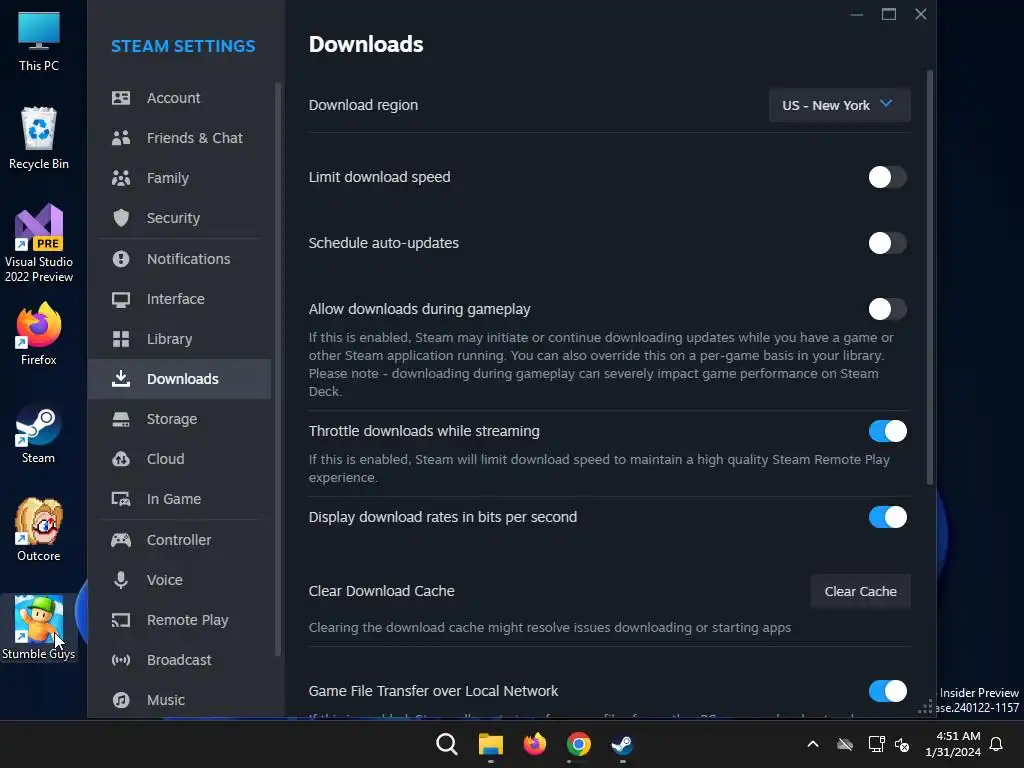Click the Music note icon
This screenshot has width=1024, height=768.
[121, 700]
